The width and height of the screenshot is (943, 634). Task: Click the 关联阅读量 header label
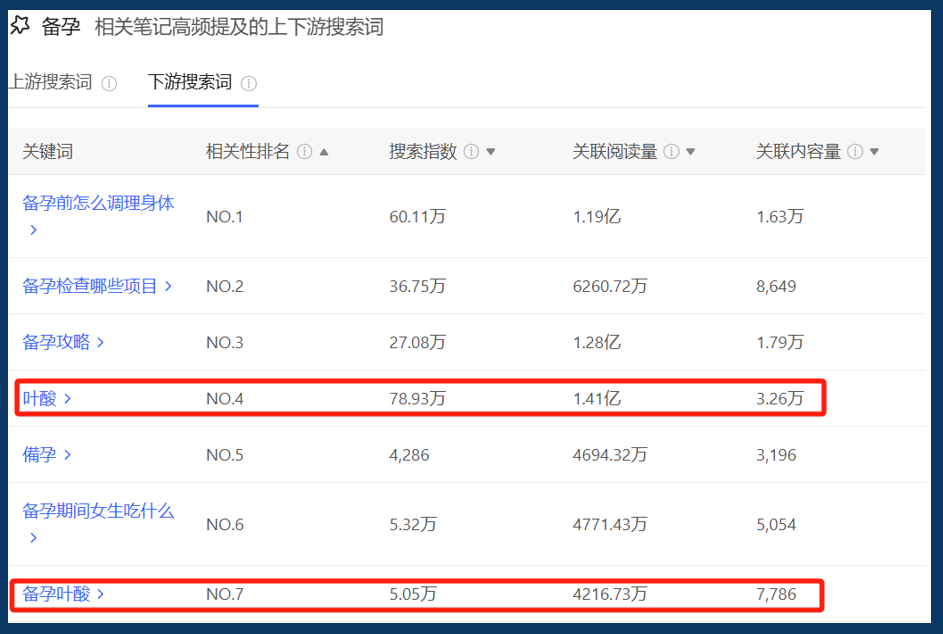pos(615,152)
